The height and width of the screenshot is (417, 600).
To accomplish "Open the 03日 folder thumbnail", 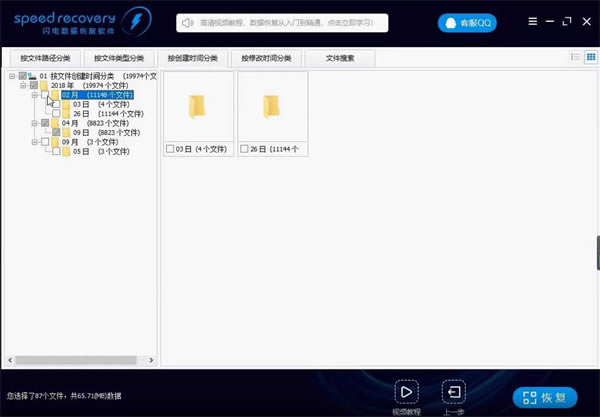I will tap(198, 106).
